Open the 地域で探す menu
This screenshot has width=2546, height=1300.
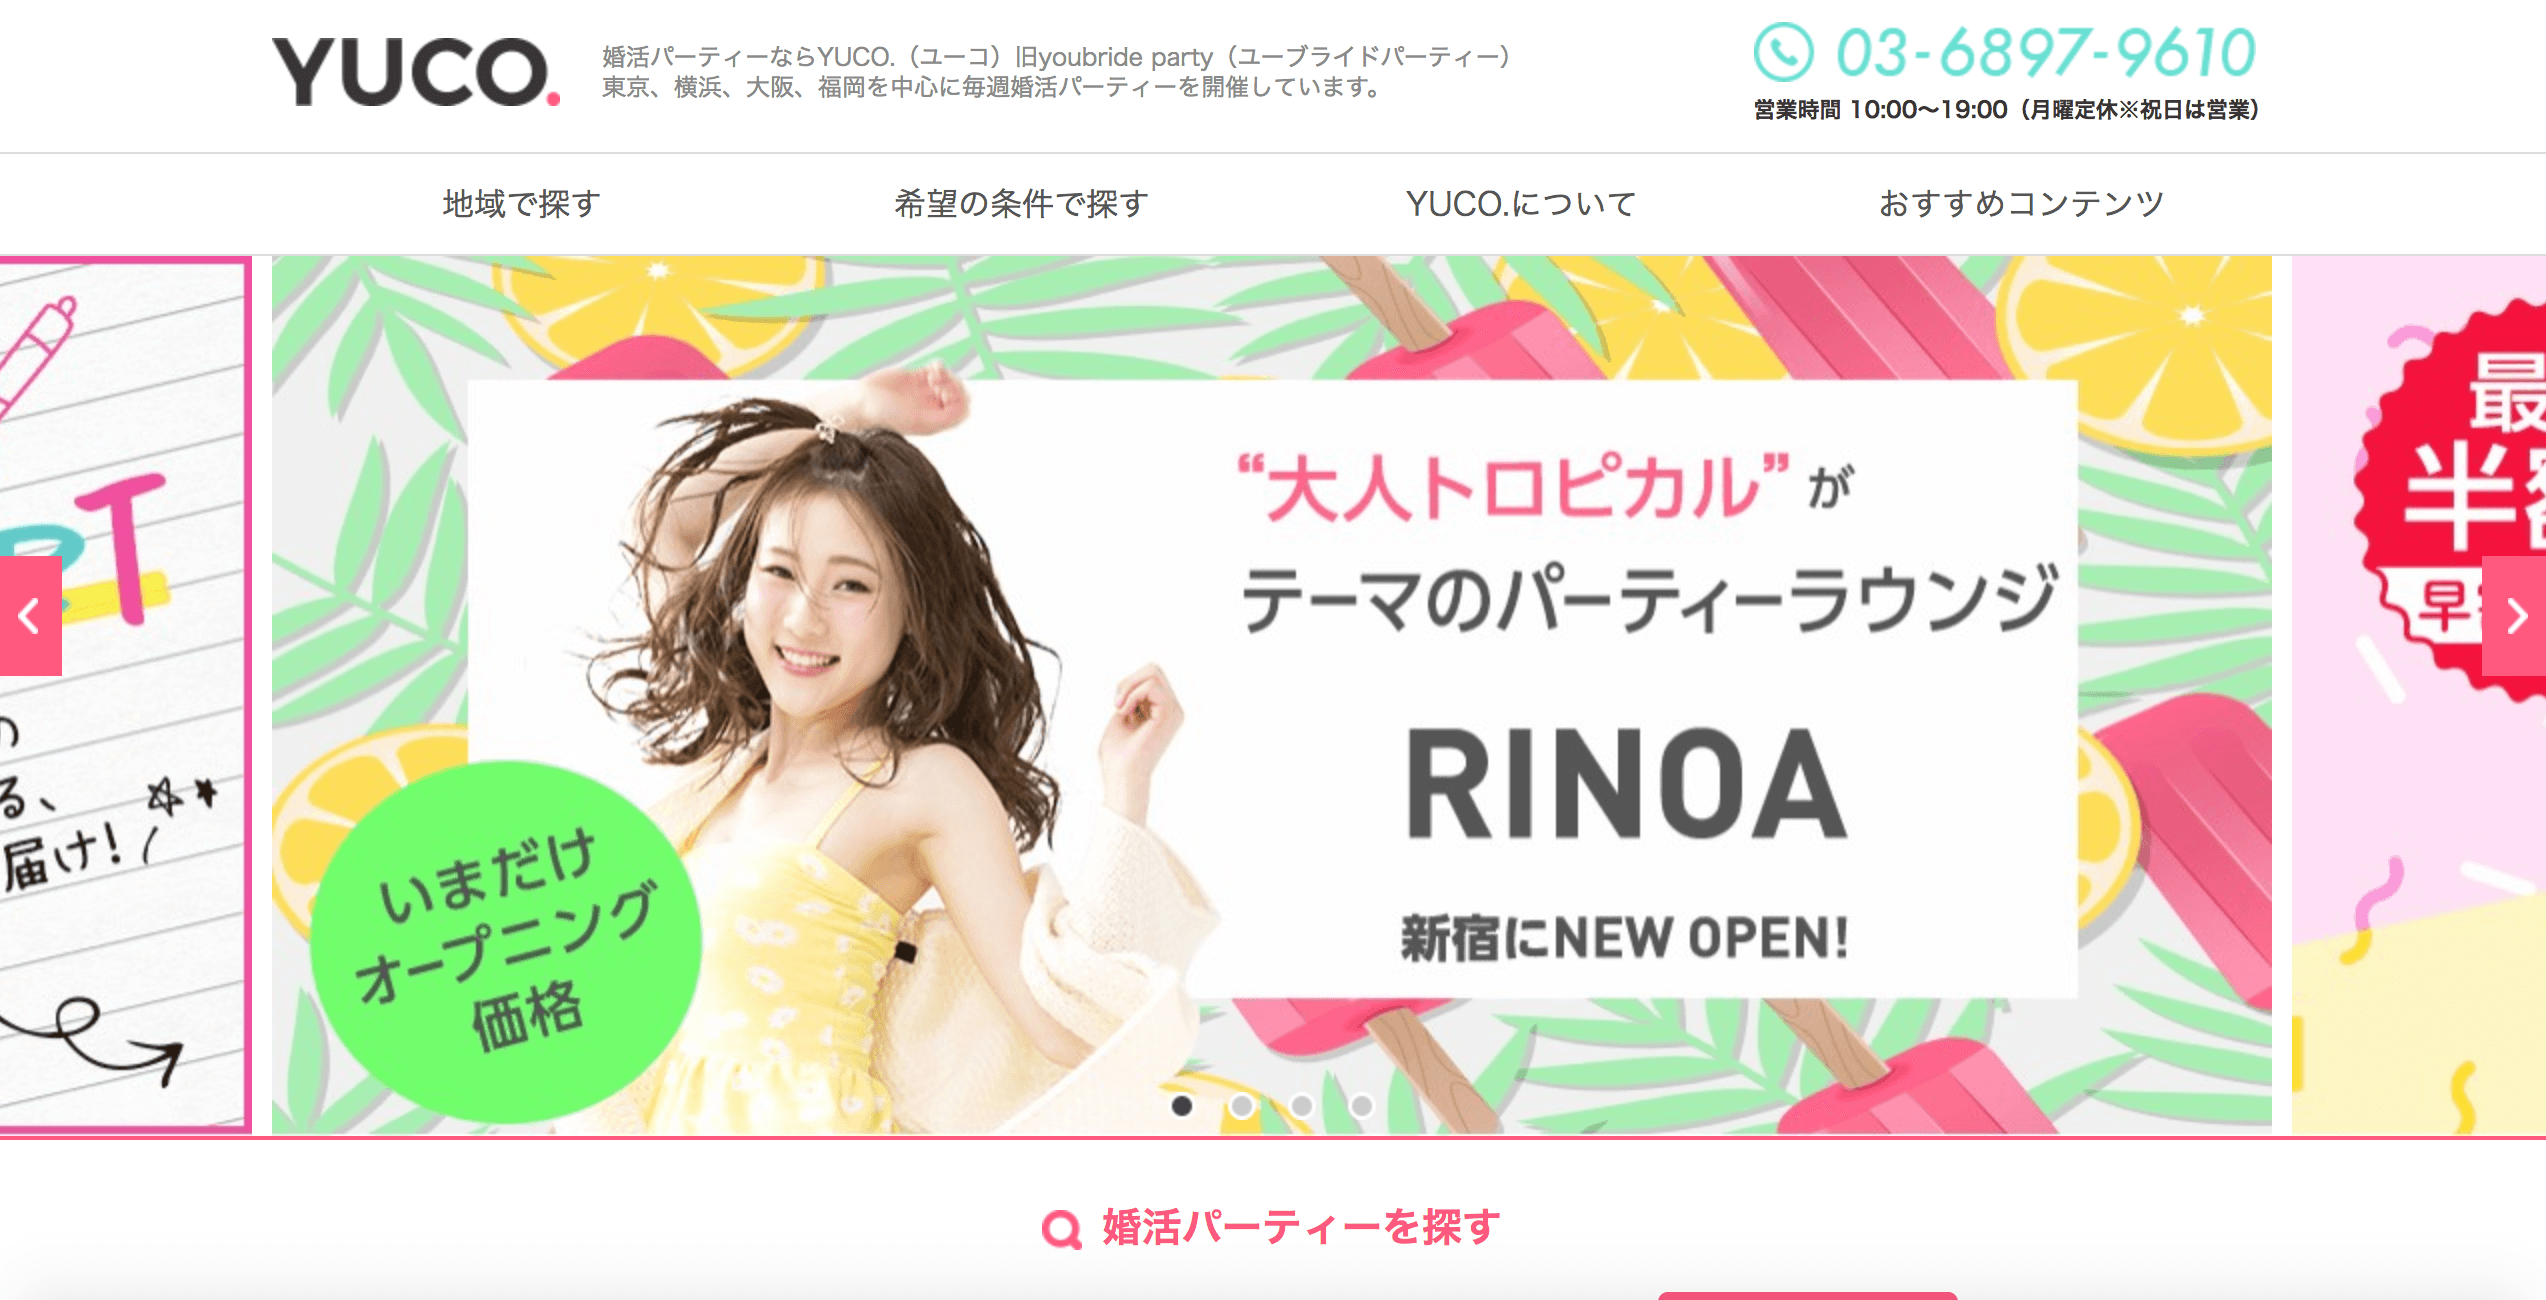coord(522,204)
